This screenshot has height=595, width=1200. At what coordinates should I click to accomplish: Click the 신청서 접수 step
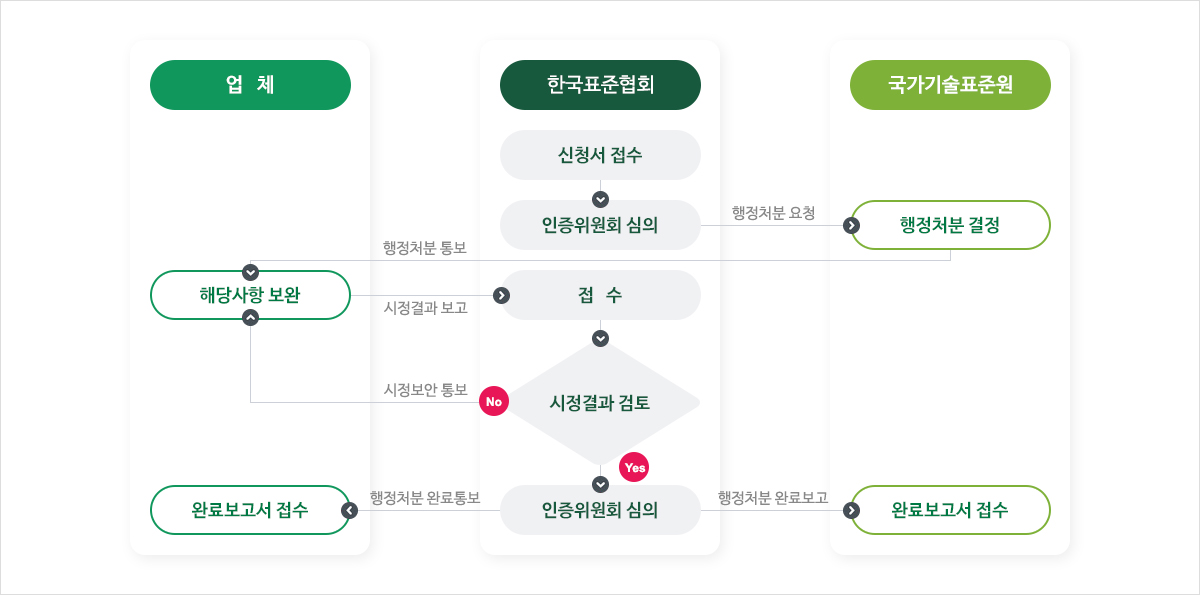600,155
